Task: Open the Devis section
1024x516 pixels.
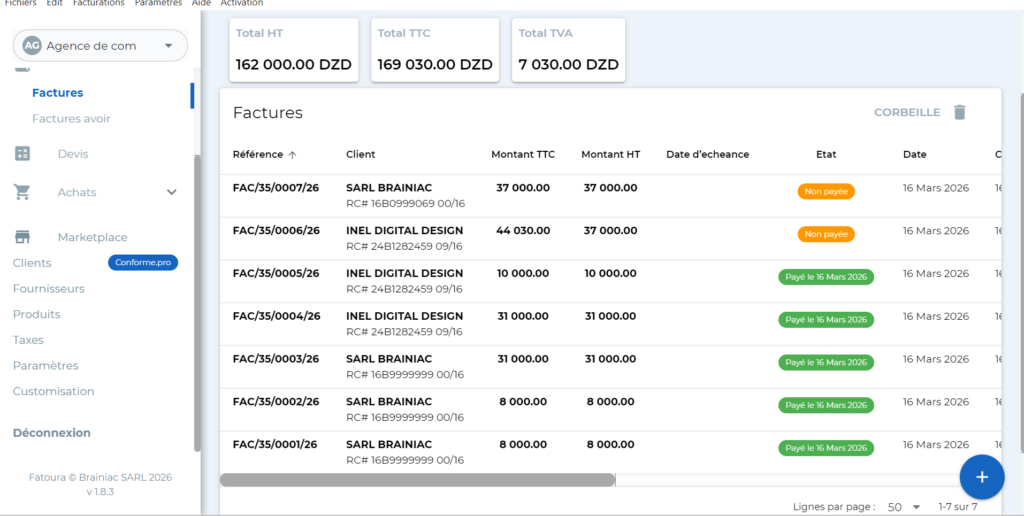Action: 72,153
